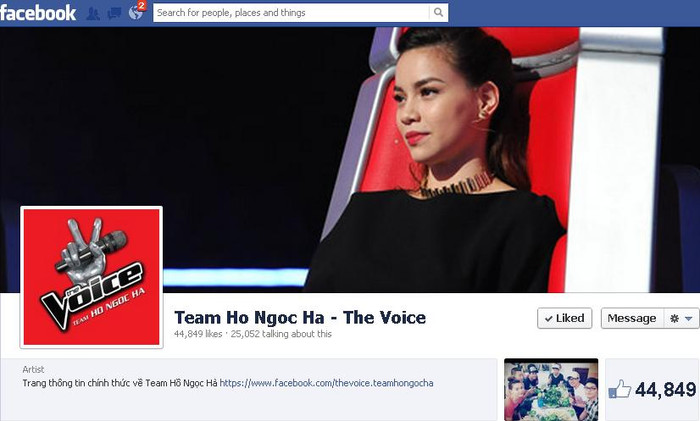Toggle the Liked button
This screenshot has width=700, height=421.
point(564,318)
